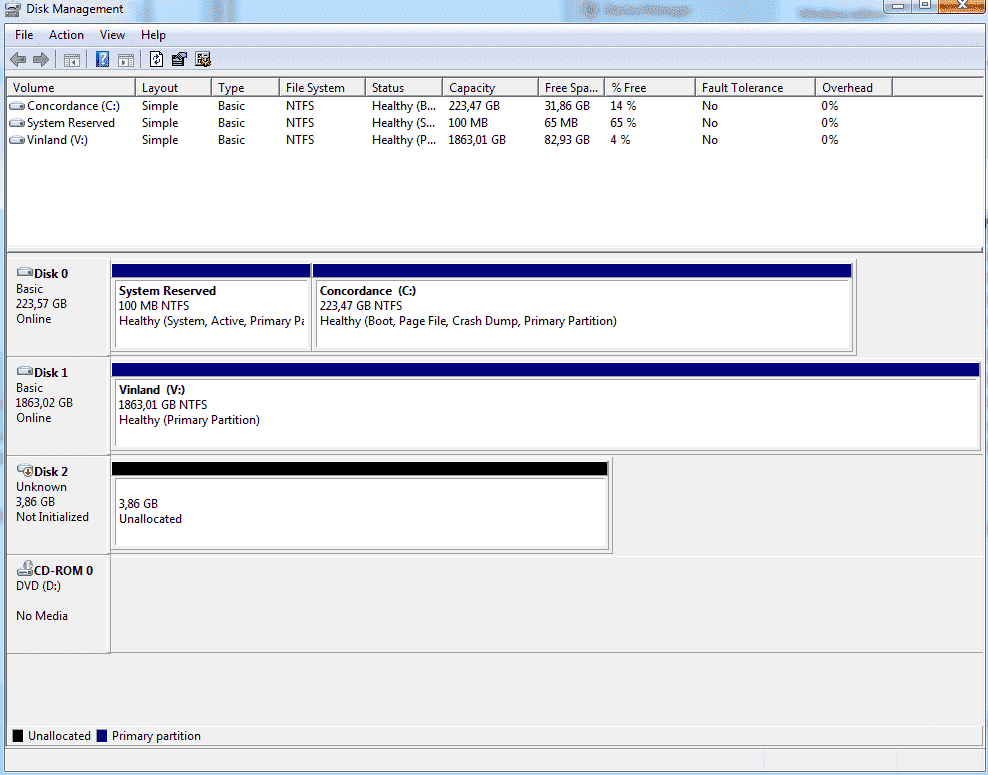988x775 pixels.
Task: Click the Forward arrow toolbar icon
Action: click(x=41, y=60)
